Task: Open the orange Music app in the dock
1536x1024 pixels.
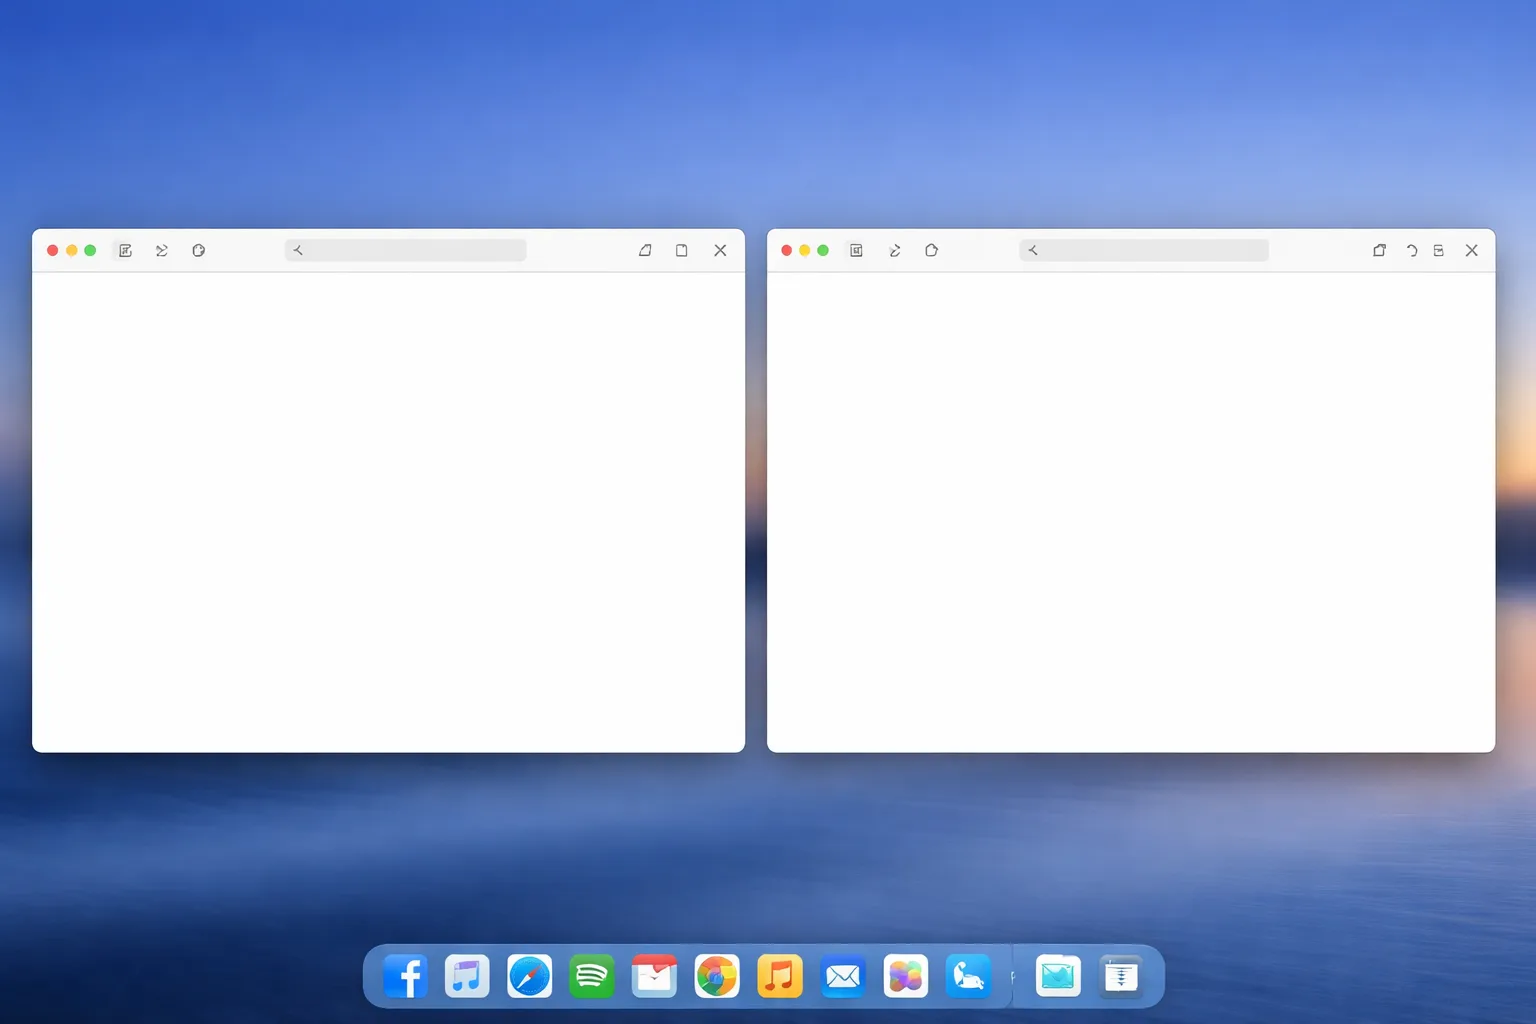Action: pyautogui.click(x=780, y=977)
